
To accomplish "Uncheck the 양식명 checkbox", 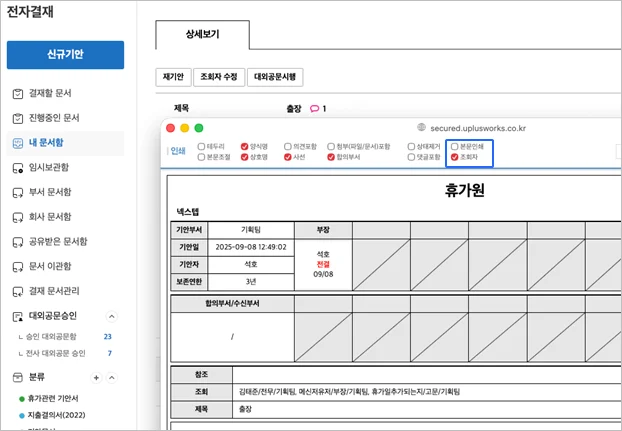I will pyautogui.click(x=244, y=146).
